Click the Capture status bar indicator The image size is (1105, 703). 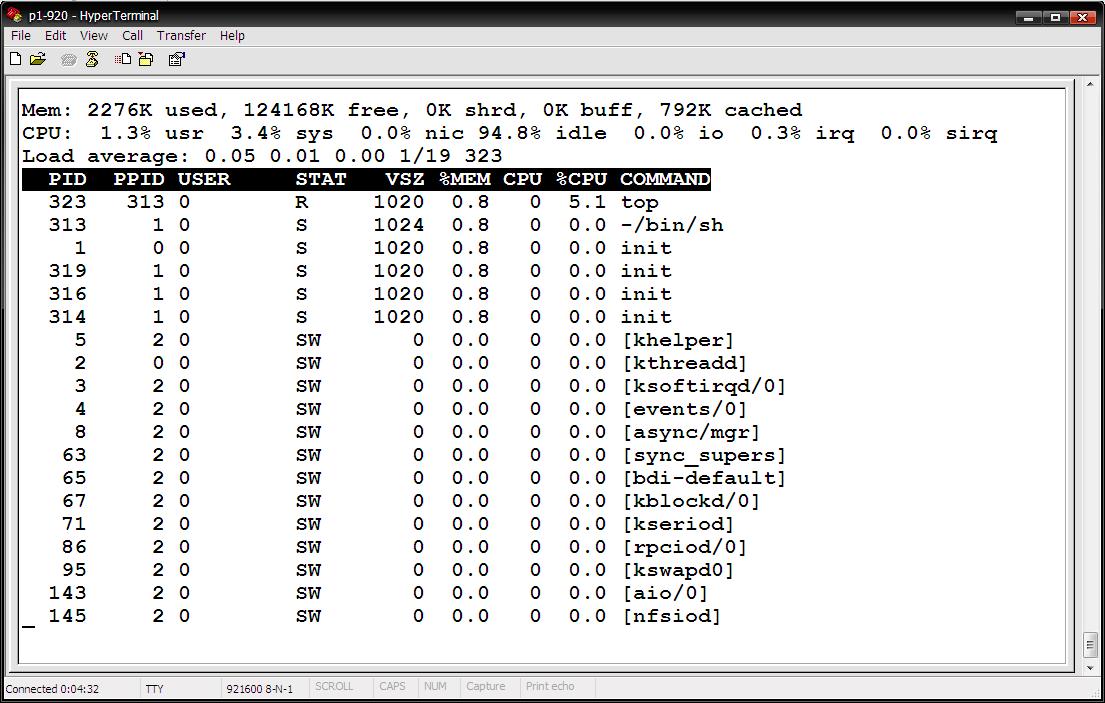coord(486,687)
